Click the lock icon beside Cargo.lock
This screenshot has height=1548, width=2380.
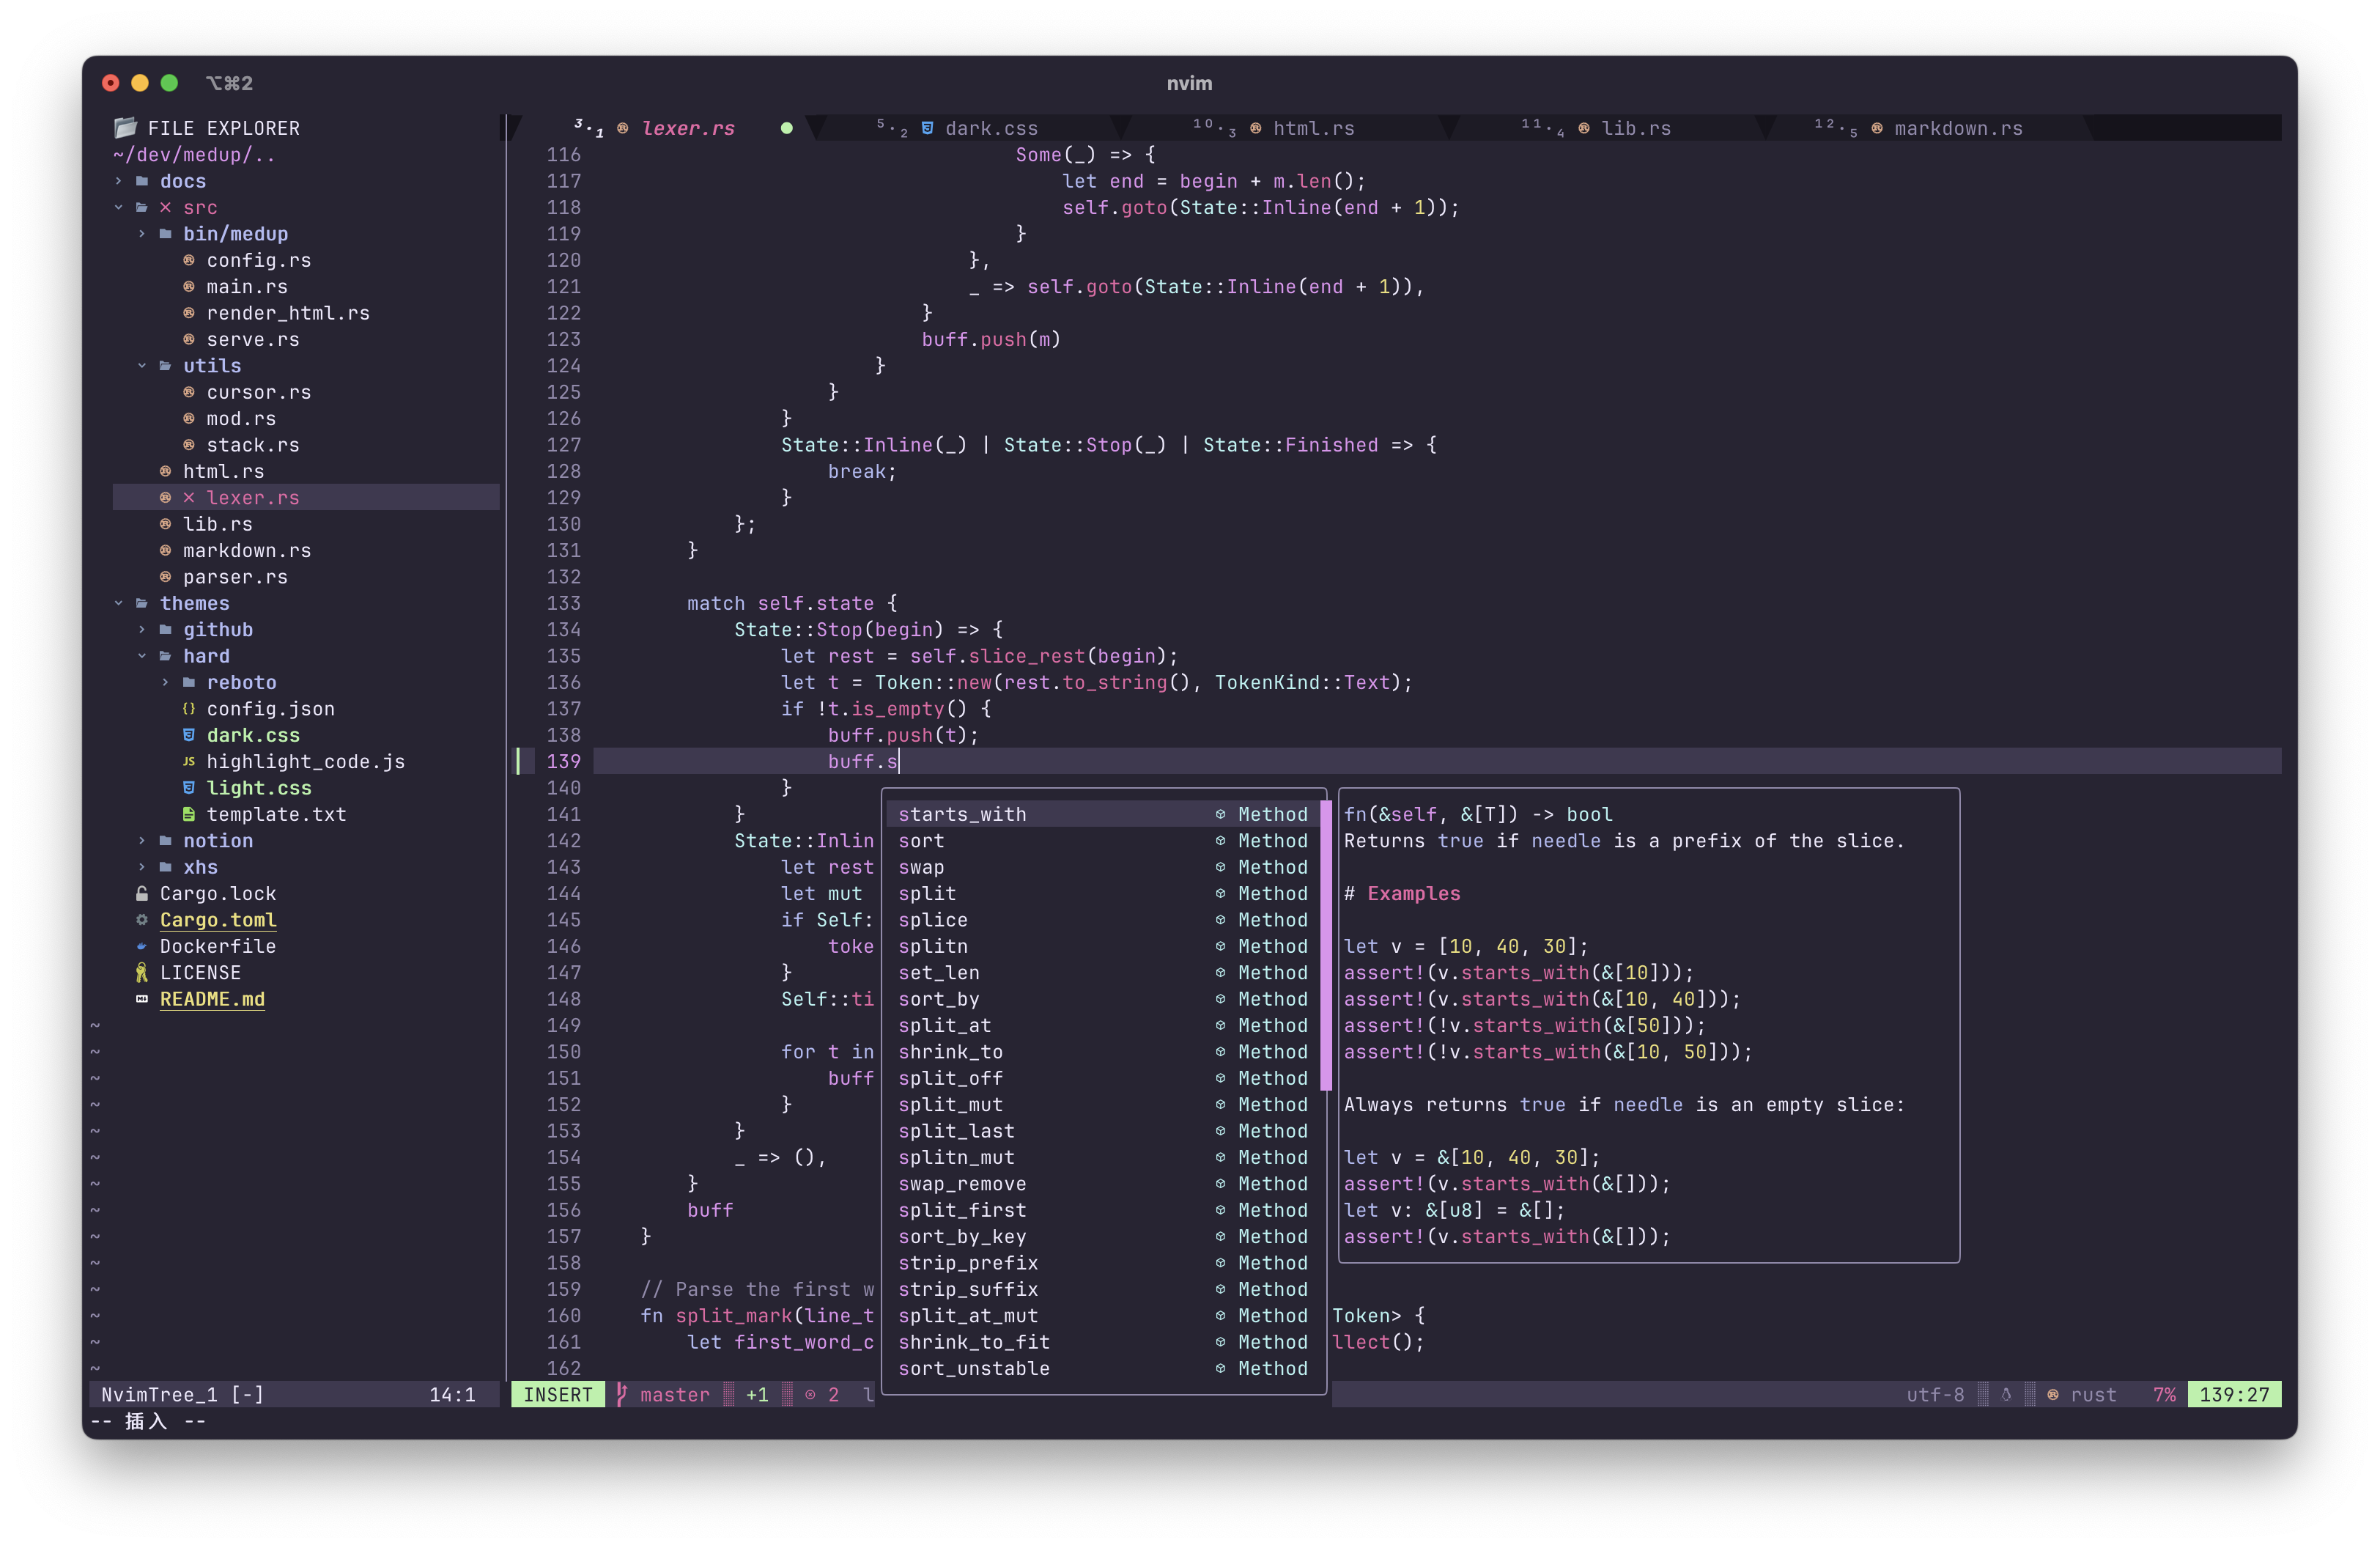click(142, 894)
